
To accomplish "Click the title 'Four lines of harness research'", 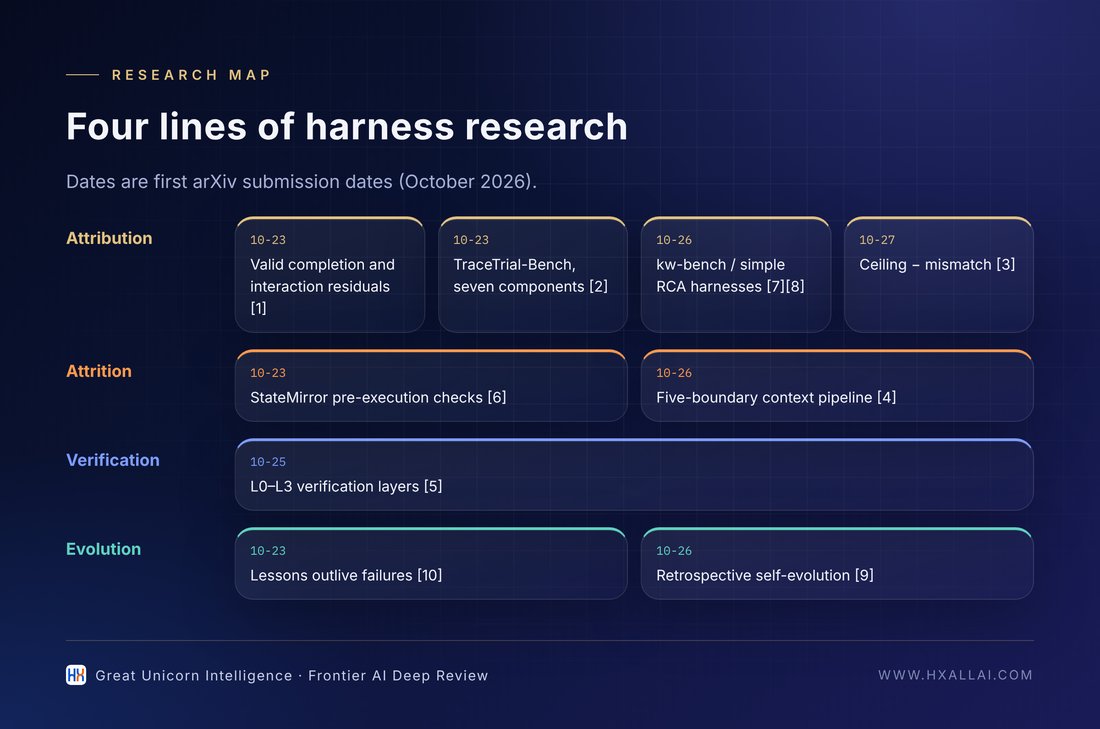I will (347, 127).
